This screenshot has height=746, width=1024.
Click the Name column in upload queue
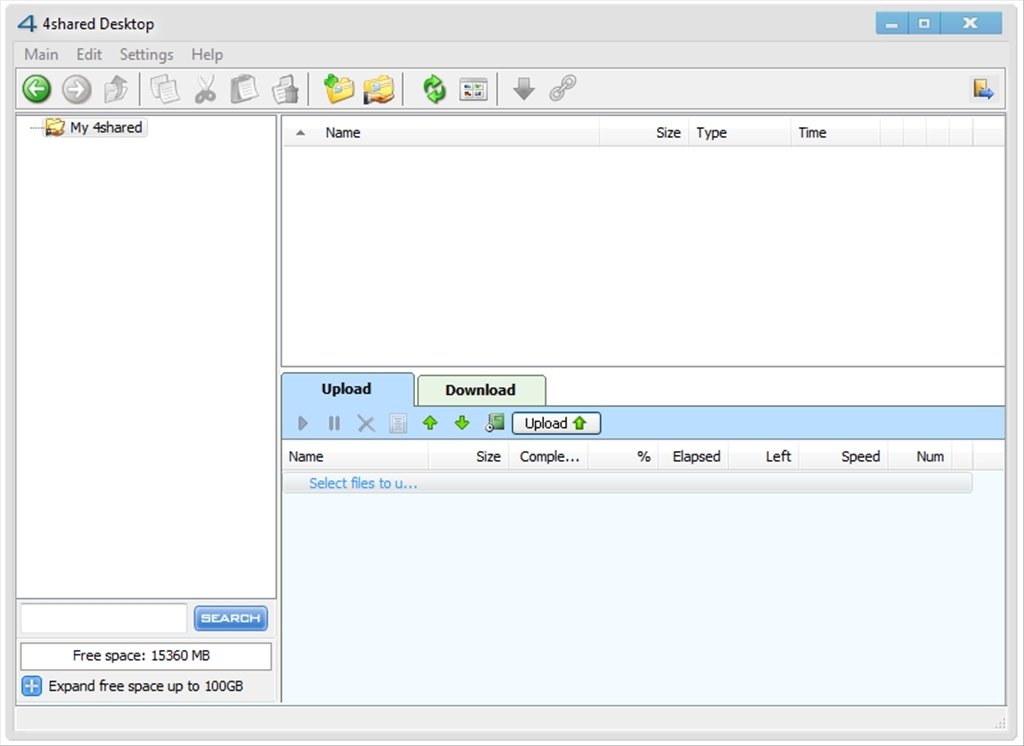point(306,457)
